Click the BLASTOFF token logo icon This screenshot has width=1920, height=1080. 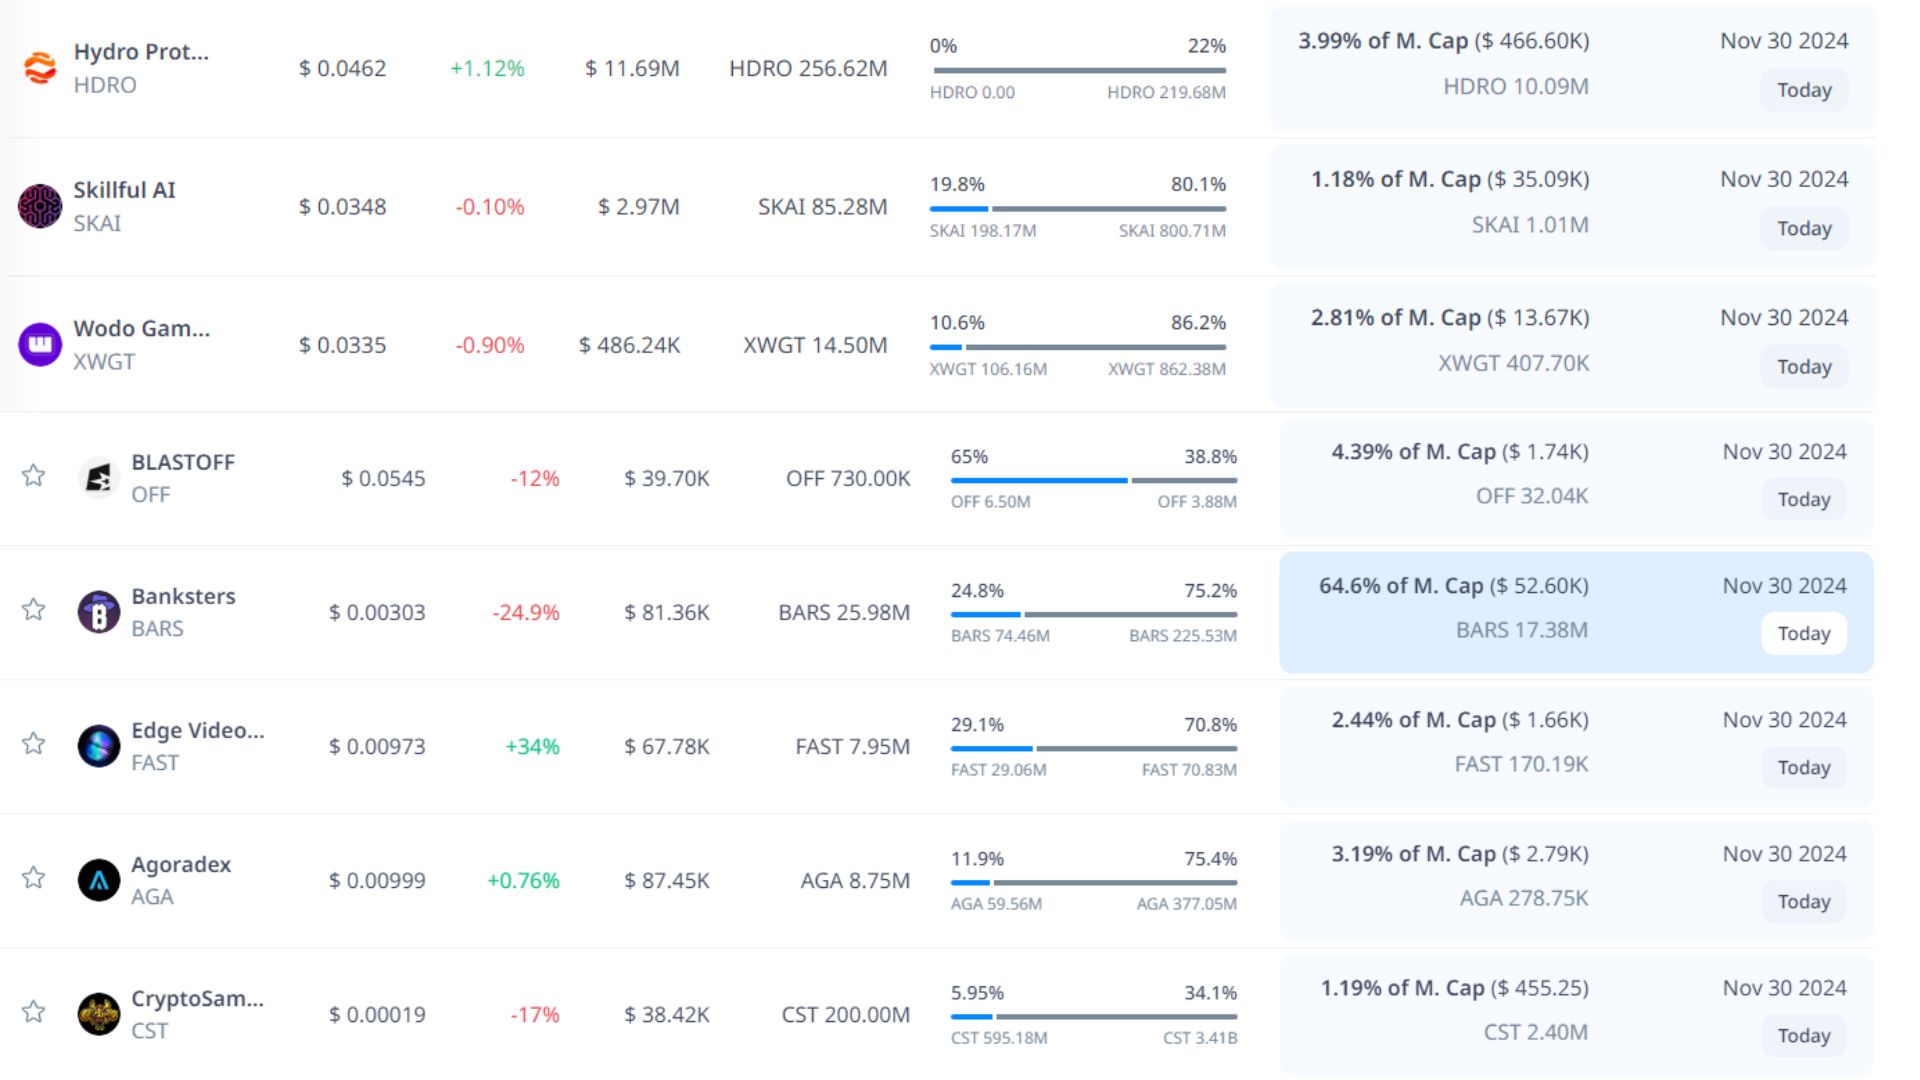[x=99, y=478]
